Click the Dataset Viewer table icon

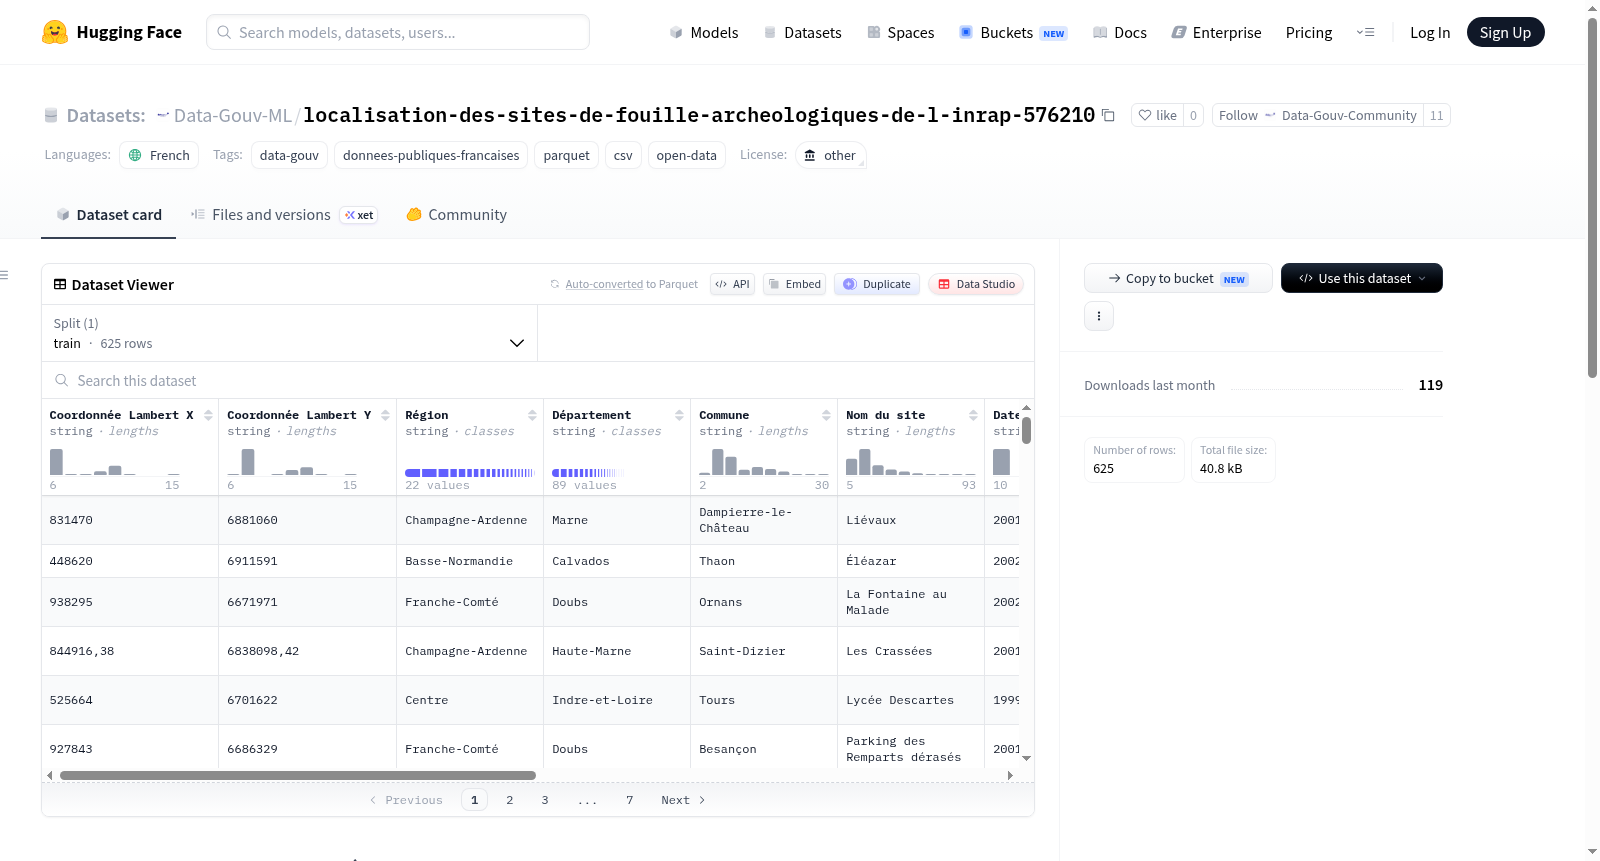pos(60,284)
